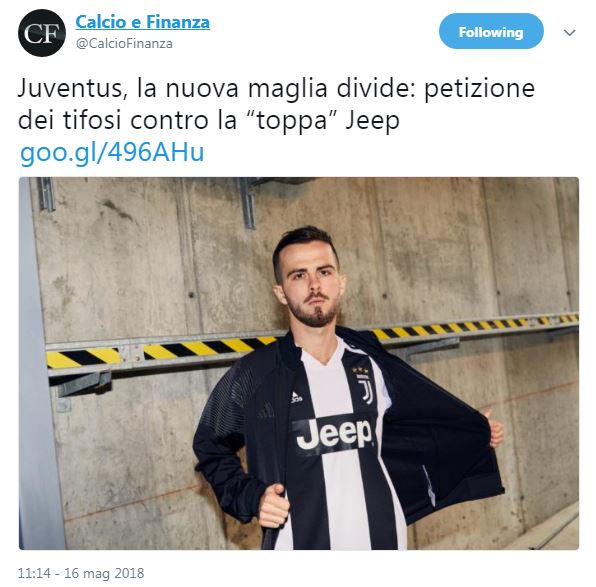Viewport: 596px width, 587px height.
Task: Click the three stars above the crest
Action: click(360, 370)
